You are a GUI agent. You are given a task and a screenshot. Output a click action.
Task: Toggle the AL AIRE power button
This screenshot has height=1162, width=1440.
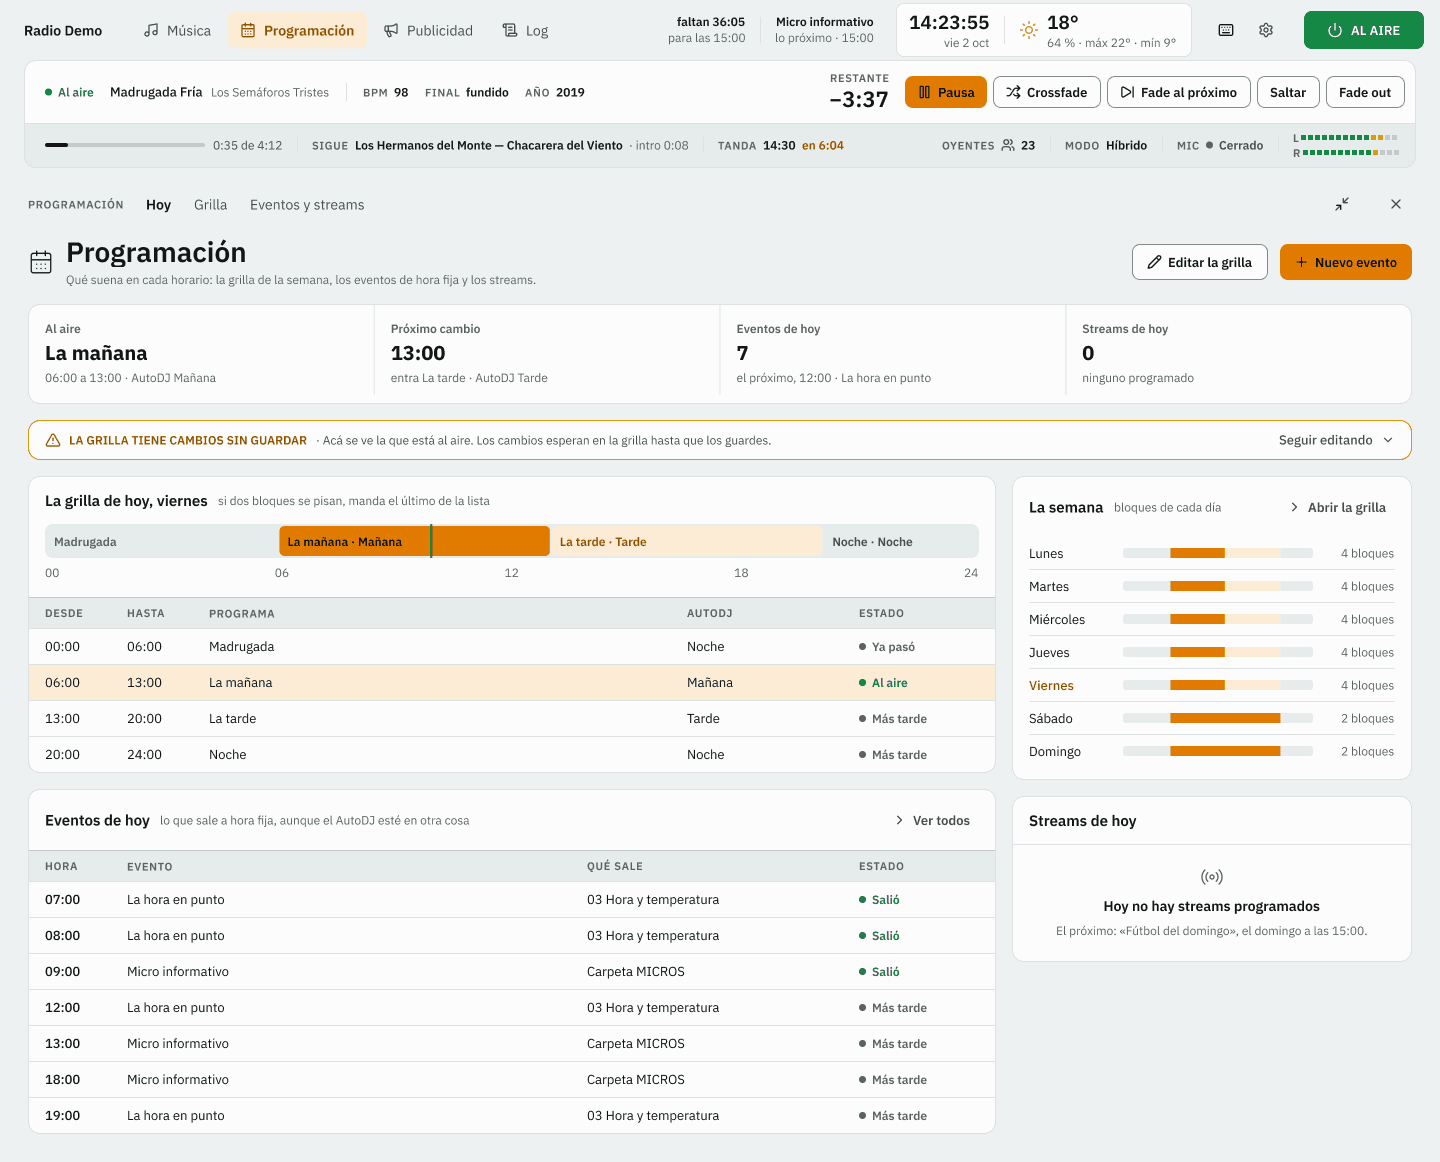(x=1364, y=30)
